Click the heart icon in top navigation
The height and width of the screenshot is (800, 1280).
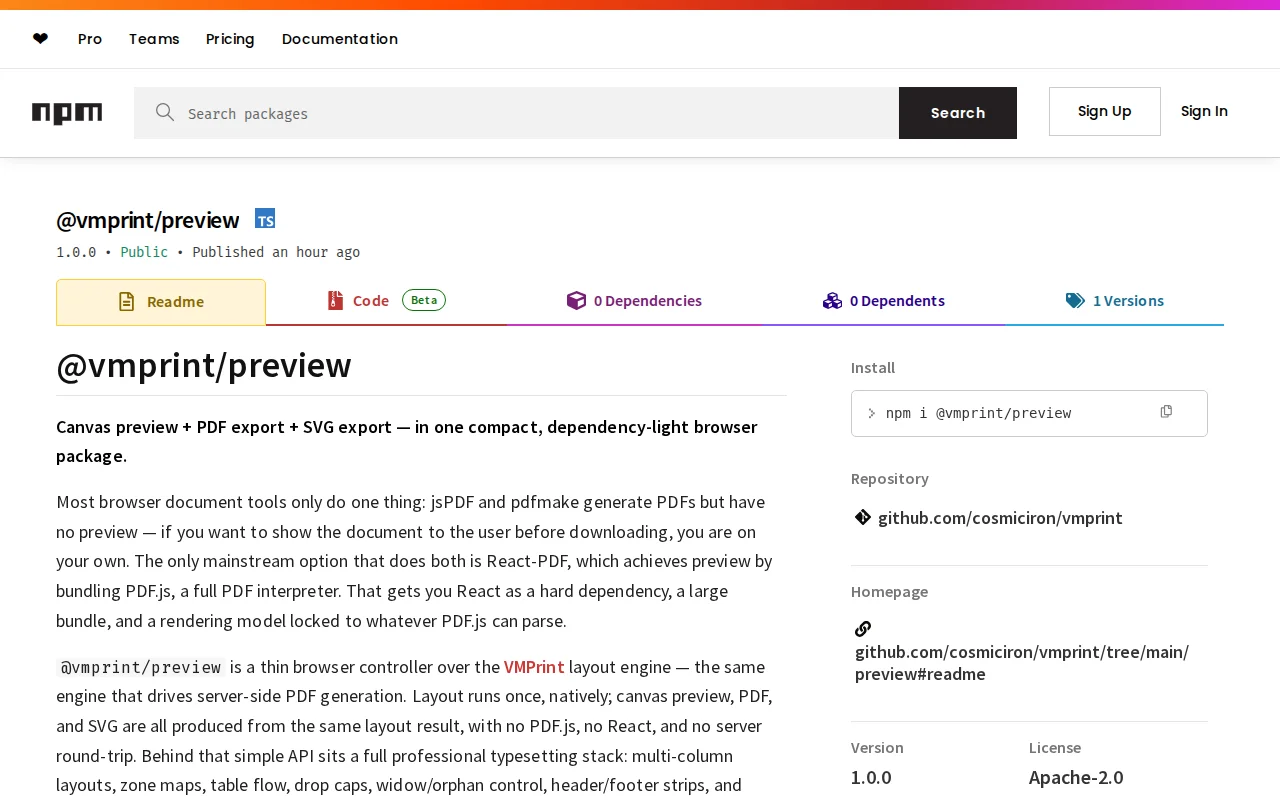[40, 39]
